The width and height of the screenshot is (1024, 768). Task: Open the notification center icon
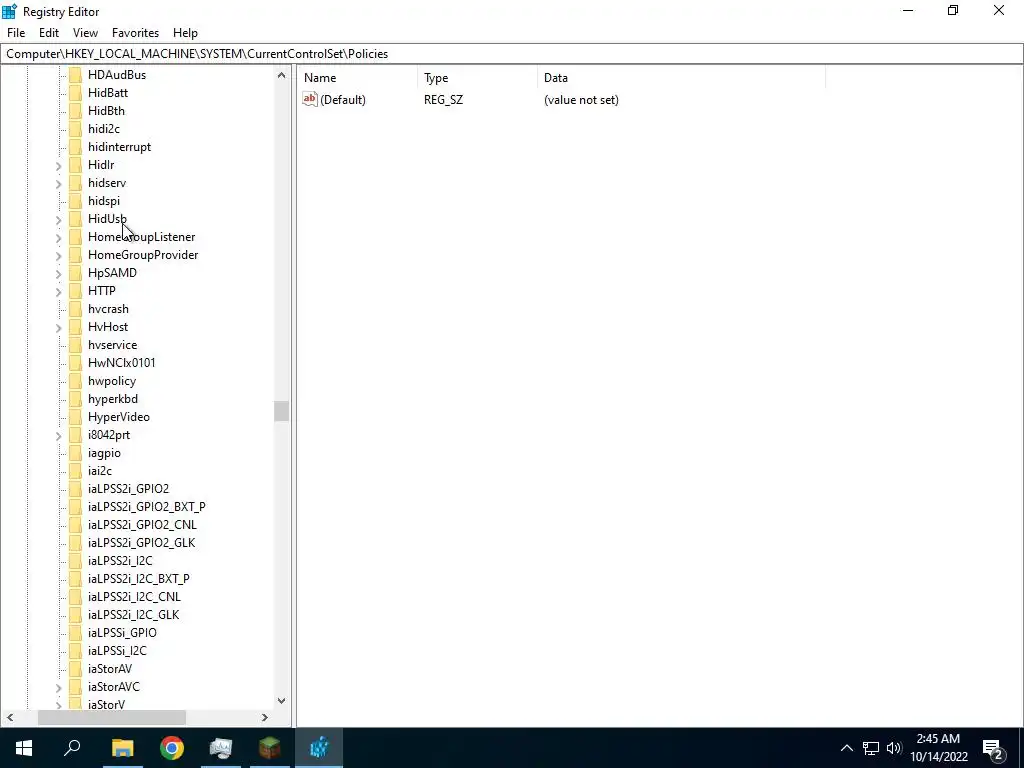993,748
